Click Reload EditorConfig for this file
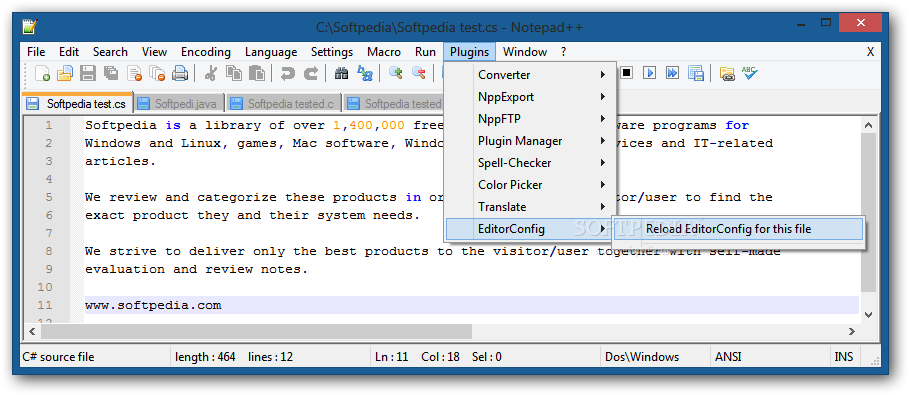 click(739, 229)
